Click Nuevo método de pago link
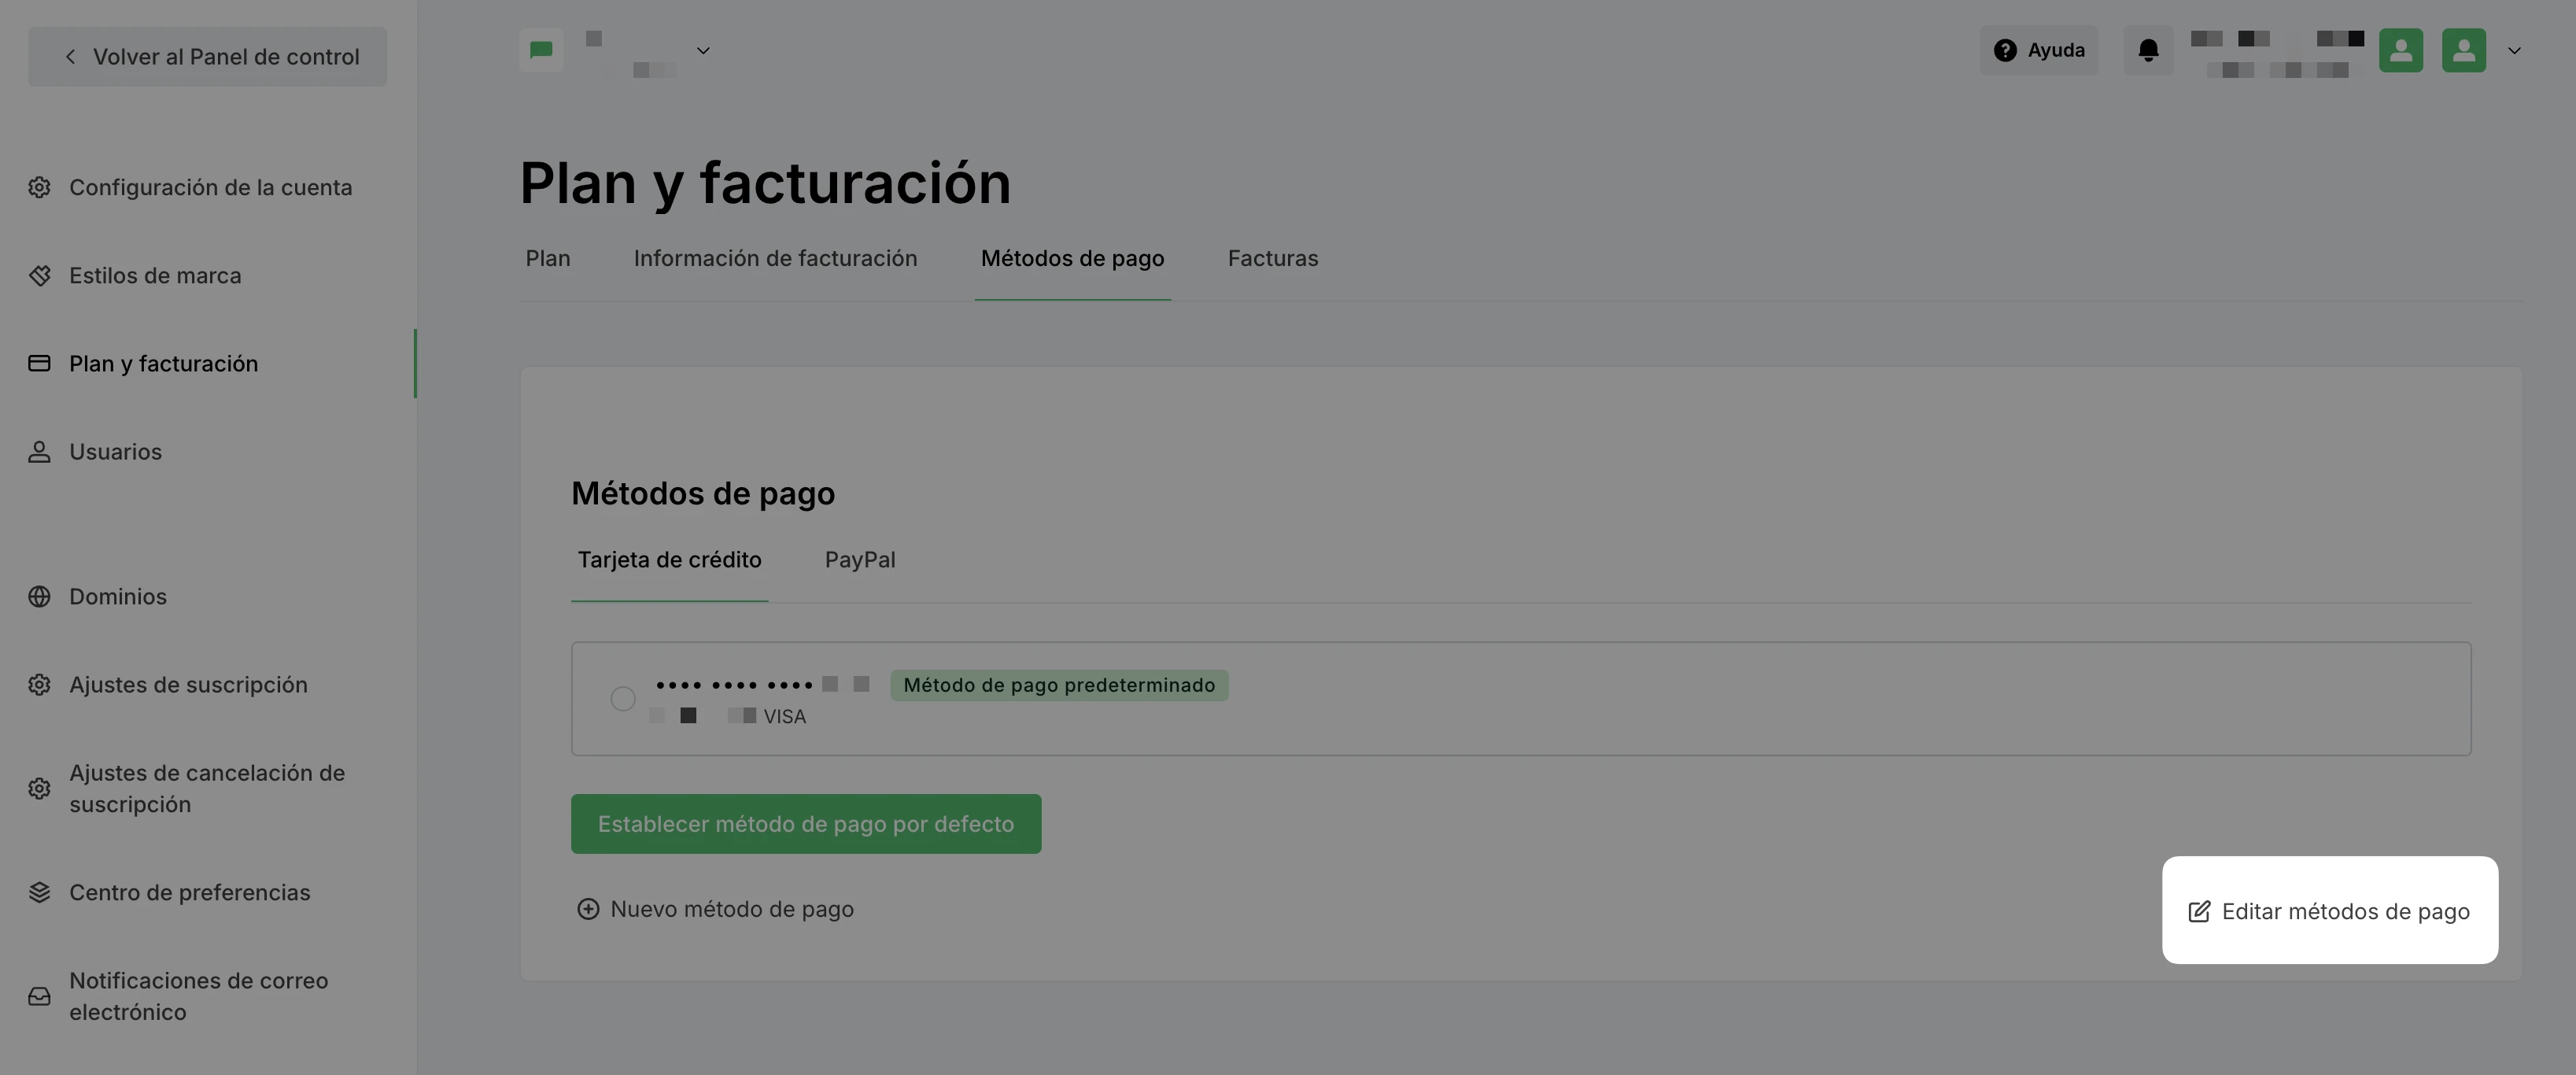Viewport: 2576px width, 1075px height. (731, 910)
